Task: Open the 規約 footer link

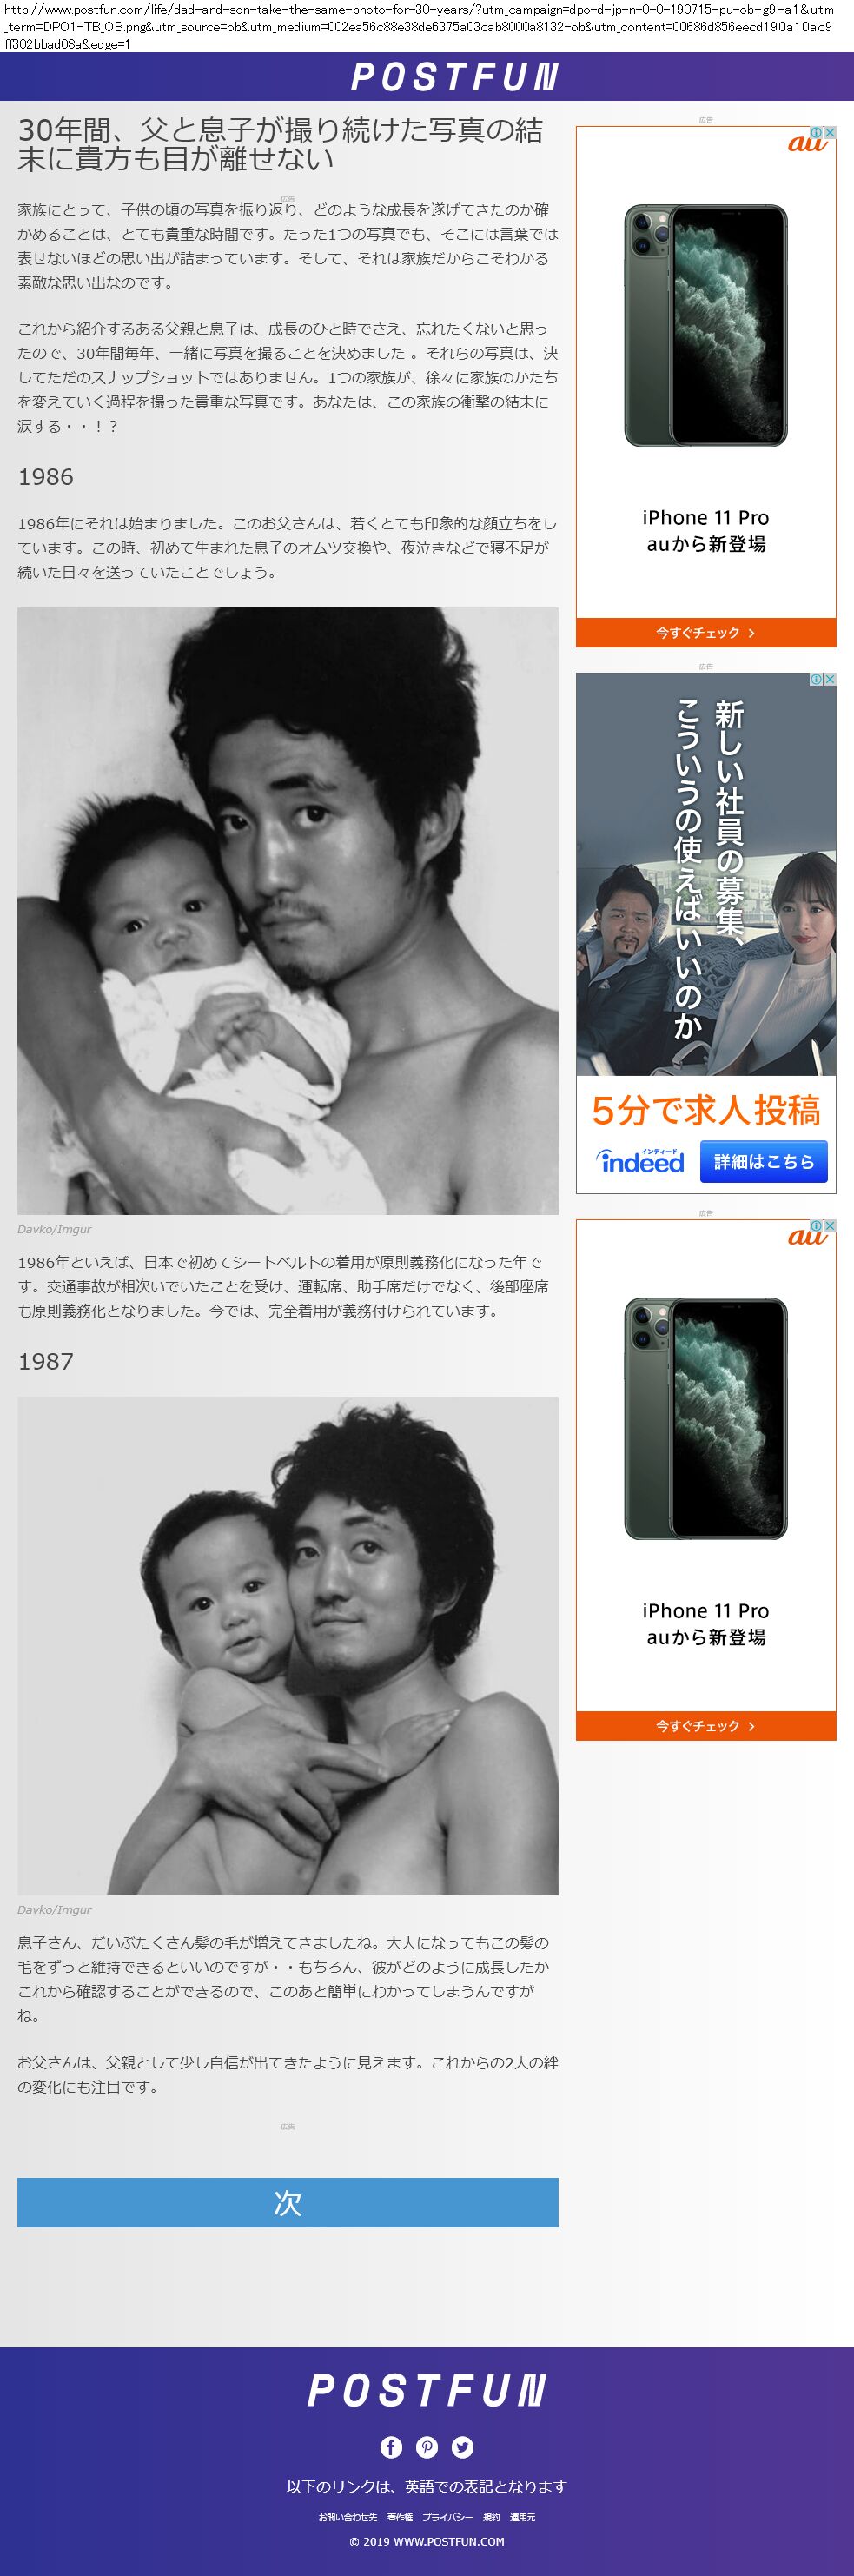Action: [x=491, y=2517]
